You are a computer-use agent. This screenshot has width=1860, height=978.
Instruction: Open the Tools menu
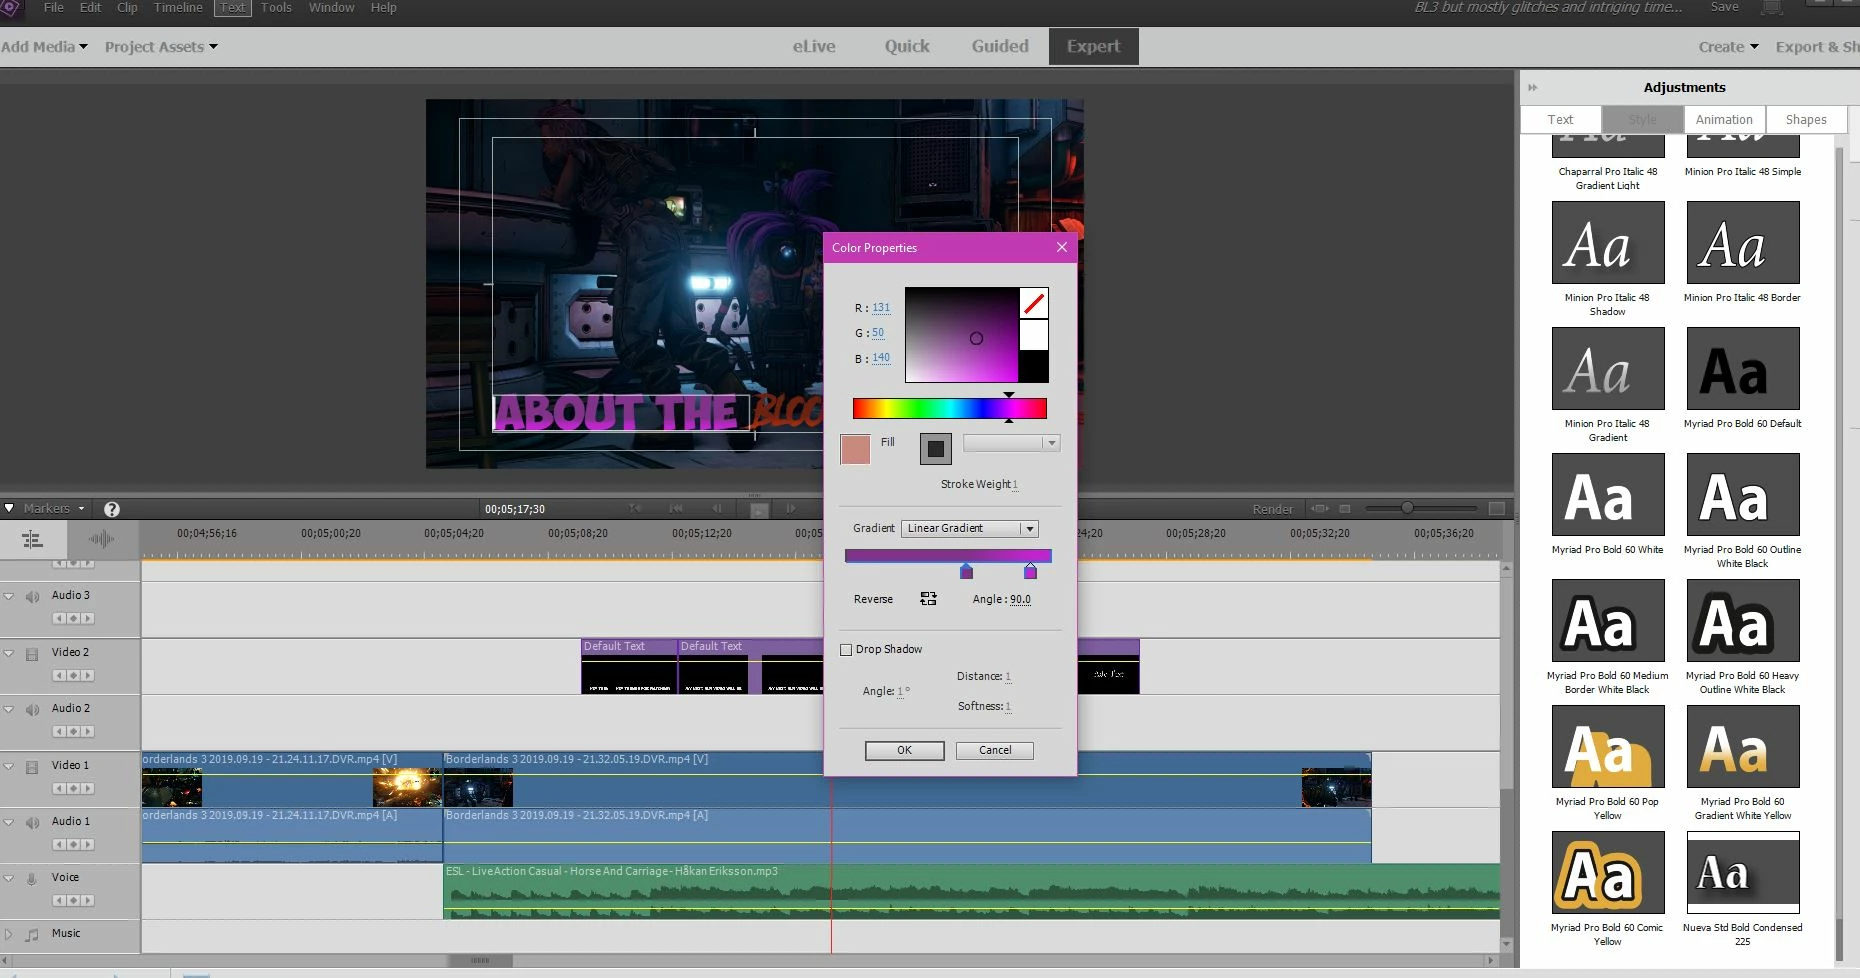coord(276,8)
